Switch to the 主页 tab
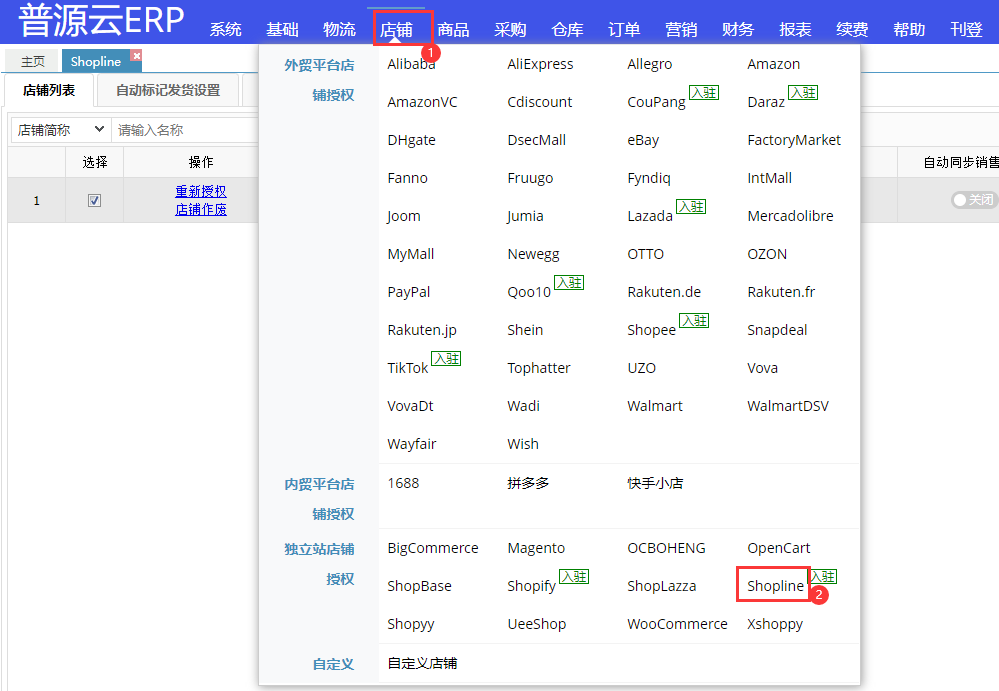Screen dimensions: 999x691 [32, 61]
